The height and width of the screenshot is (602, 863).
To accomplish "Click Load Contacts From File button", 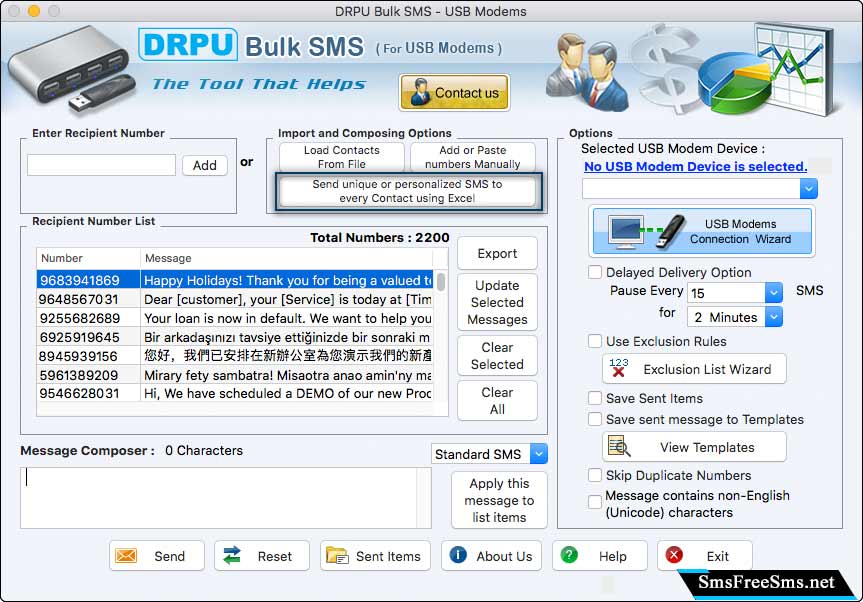I will [341, 157].
